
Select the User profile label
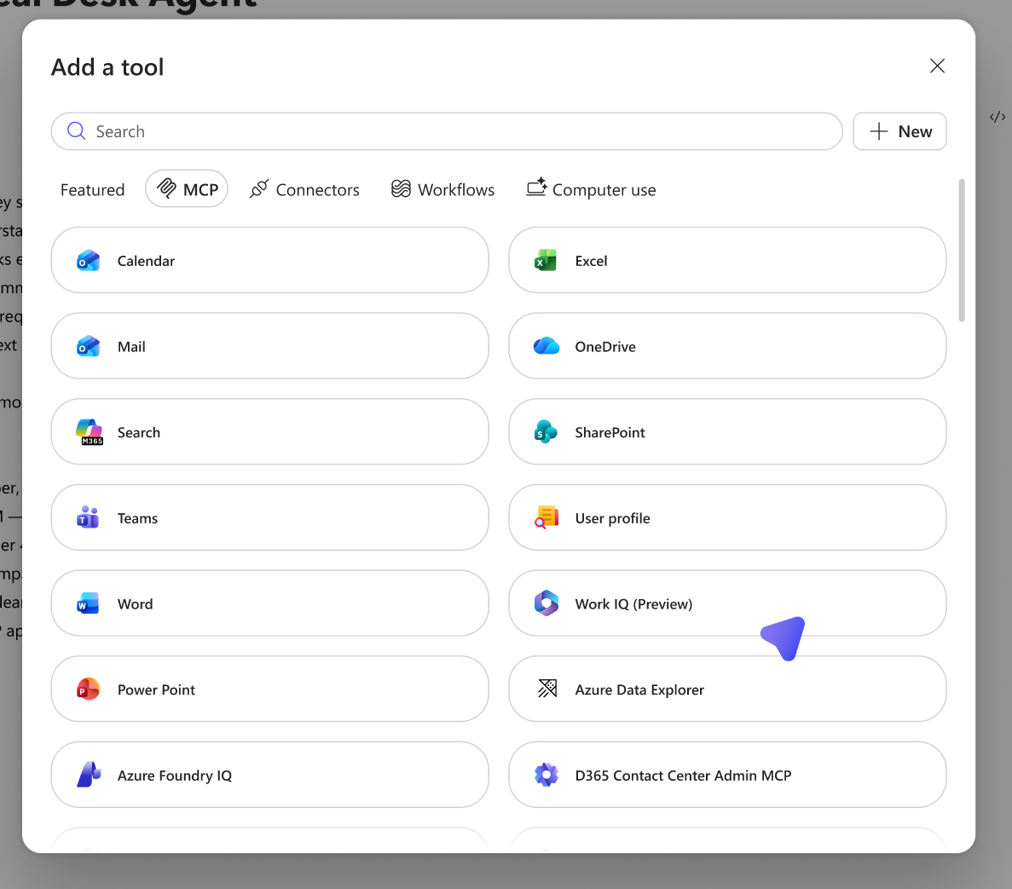point(612,518)
